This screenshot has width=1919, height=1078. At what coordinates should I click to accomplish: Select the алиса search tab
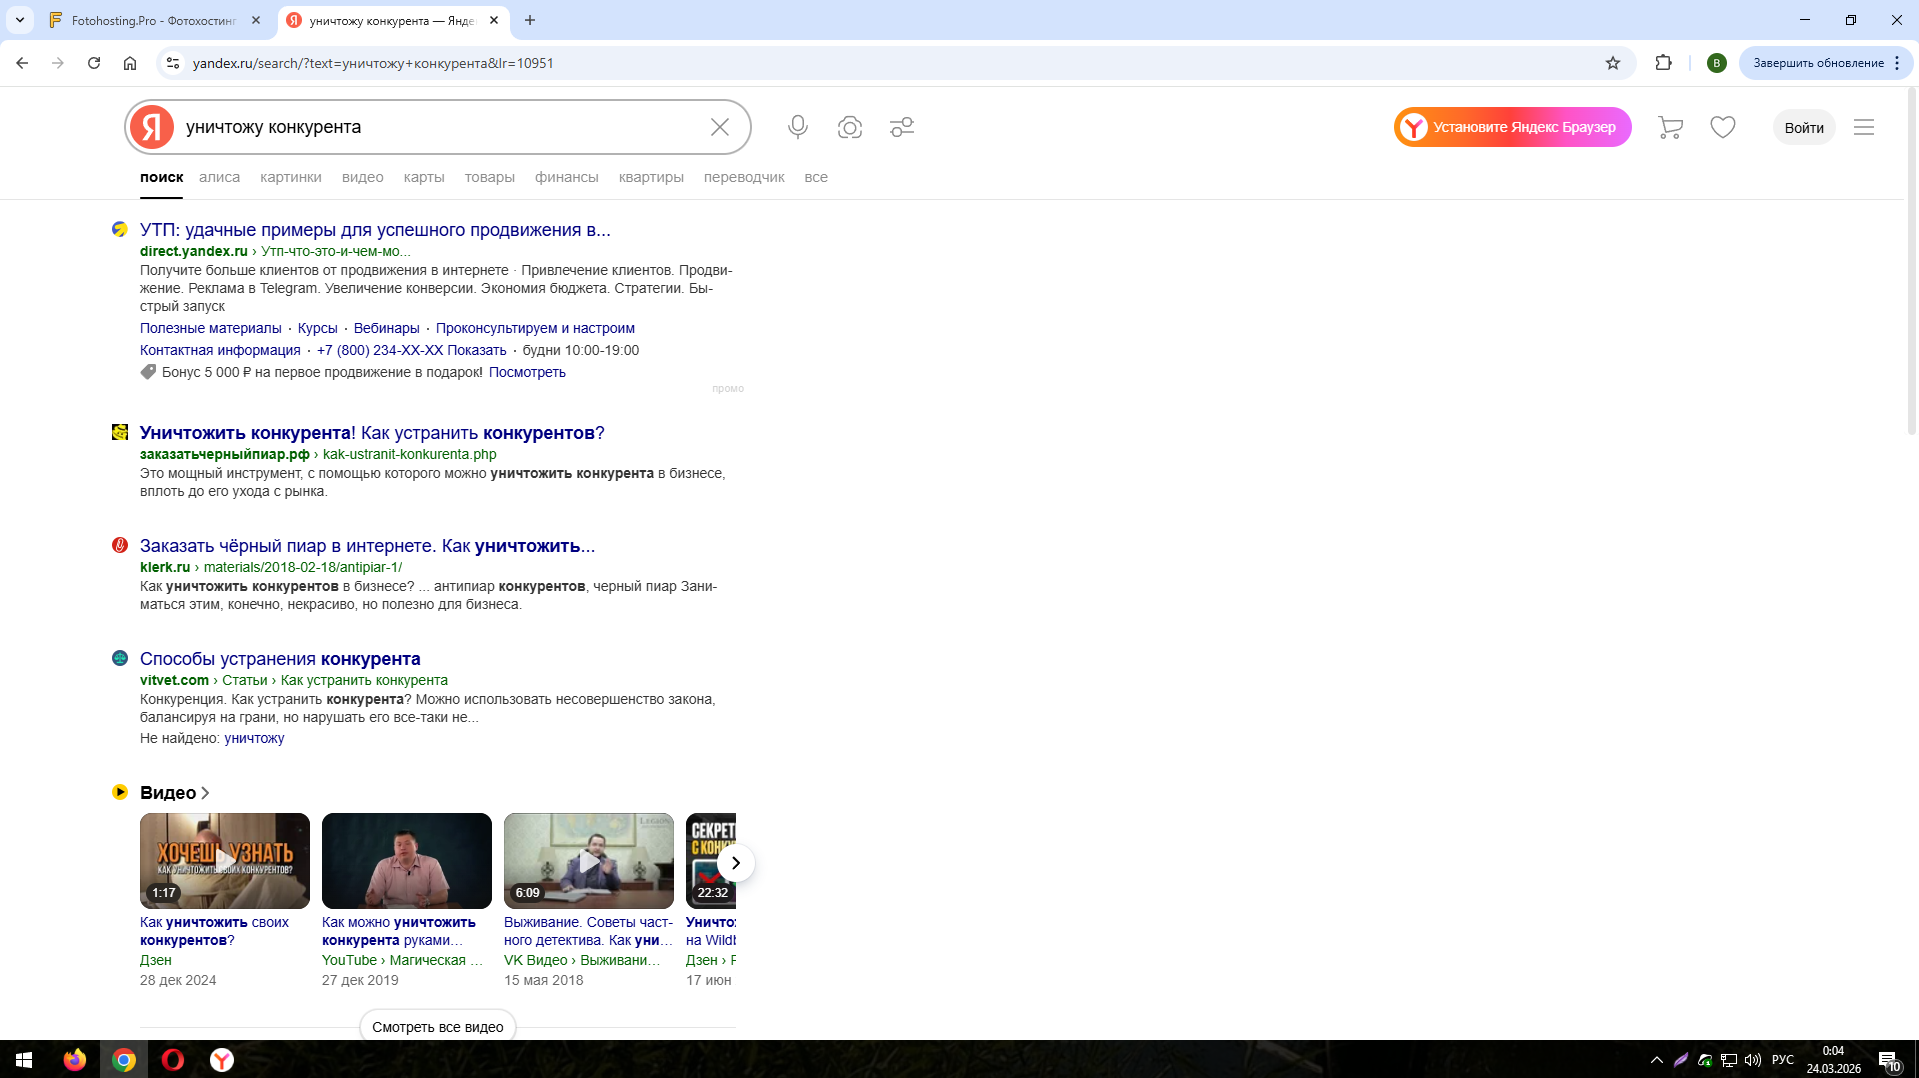pos(219,177)
